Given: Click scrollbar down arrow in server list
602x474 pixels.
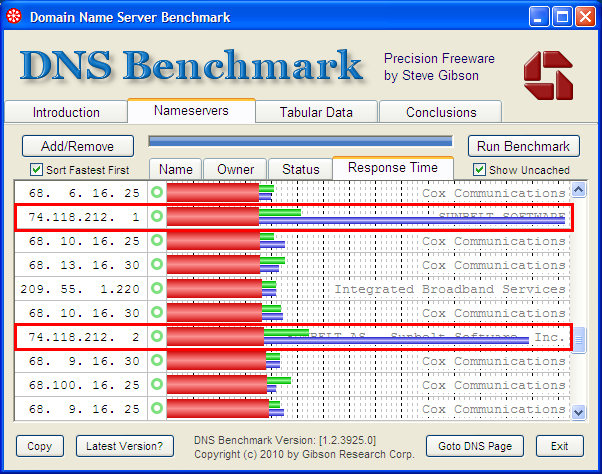Looking at the screenshot, I should (578, 412).
